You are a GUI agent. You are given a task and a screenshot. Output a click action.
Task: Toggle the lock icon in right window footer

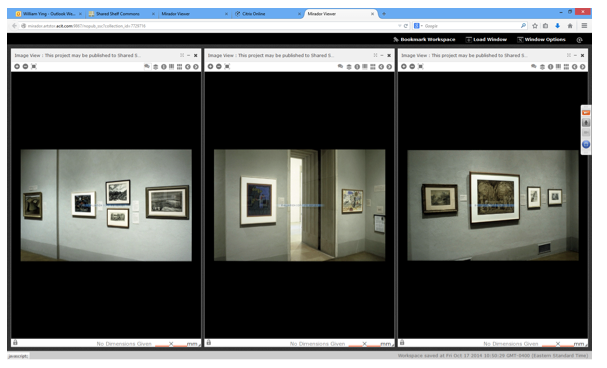[402, 343]
